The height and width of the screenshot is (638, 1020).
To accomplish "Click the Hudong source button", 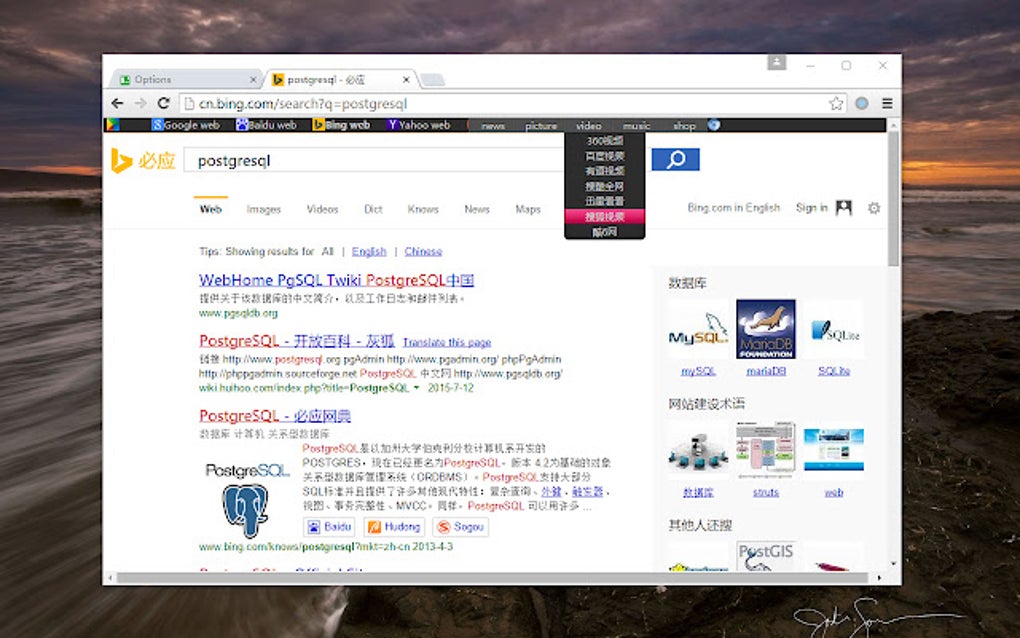I will (x=394, y=527).
